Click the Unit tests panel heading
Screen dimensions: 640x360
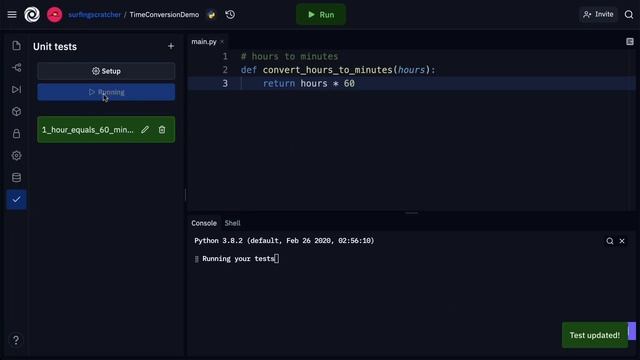(55, 47)
